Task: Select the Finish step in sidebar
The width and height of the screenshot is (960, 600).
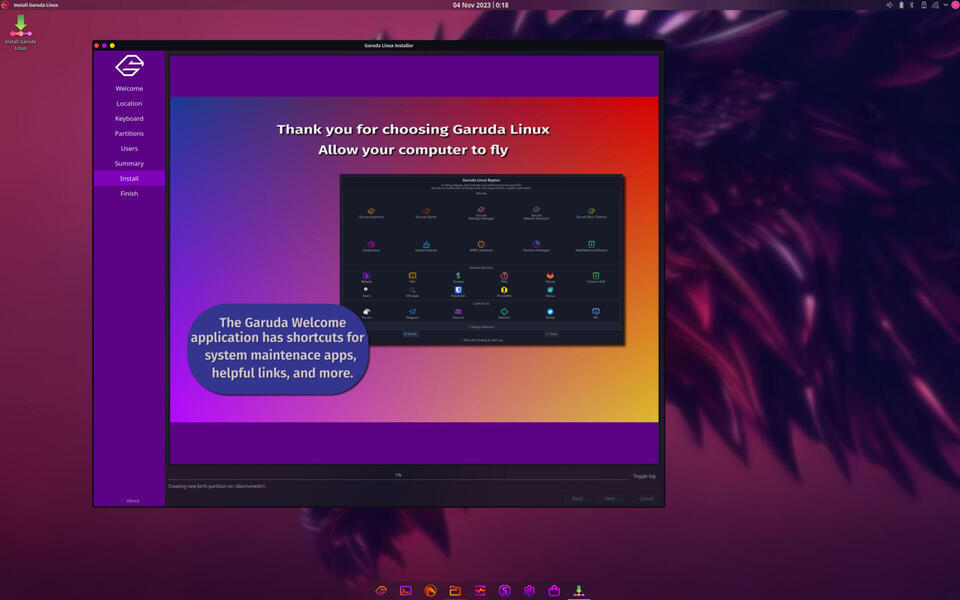Action: point(129,193)
